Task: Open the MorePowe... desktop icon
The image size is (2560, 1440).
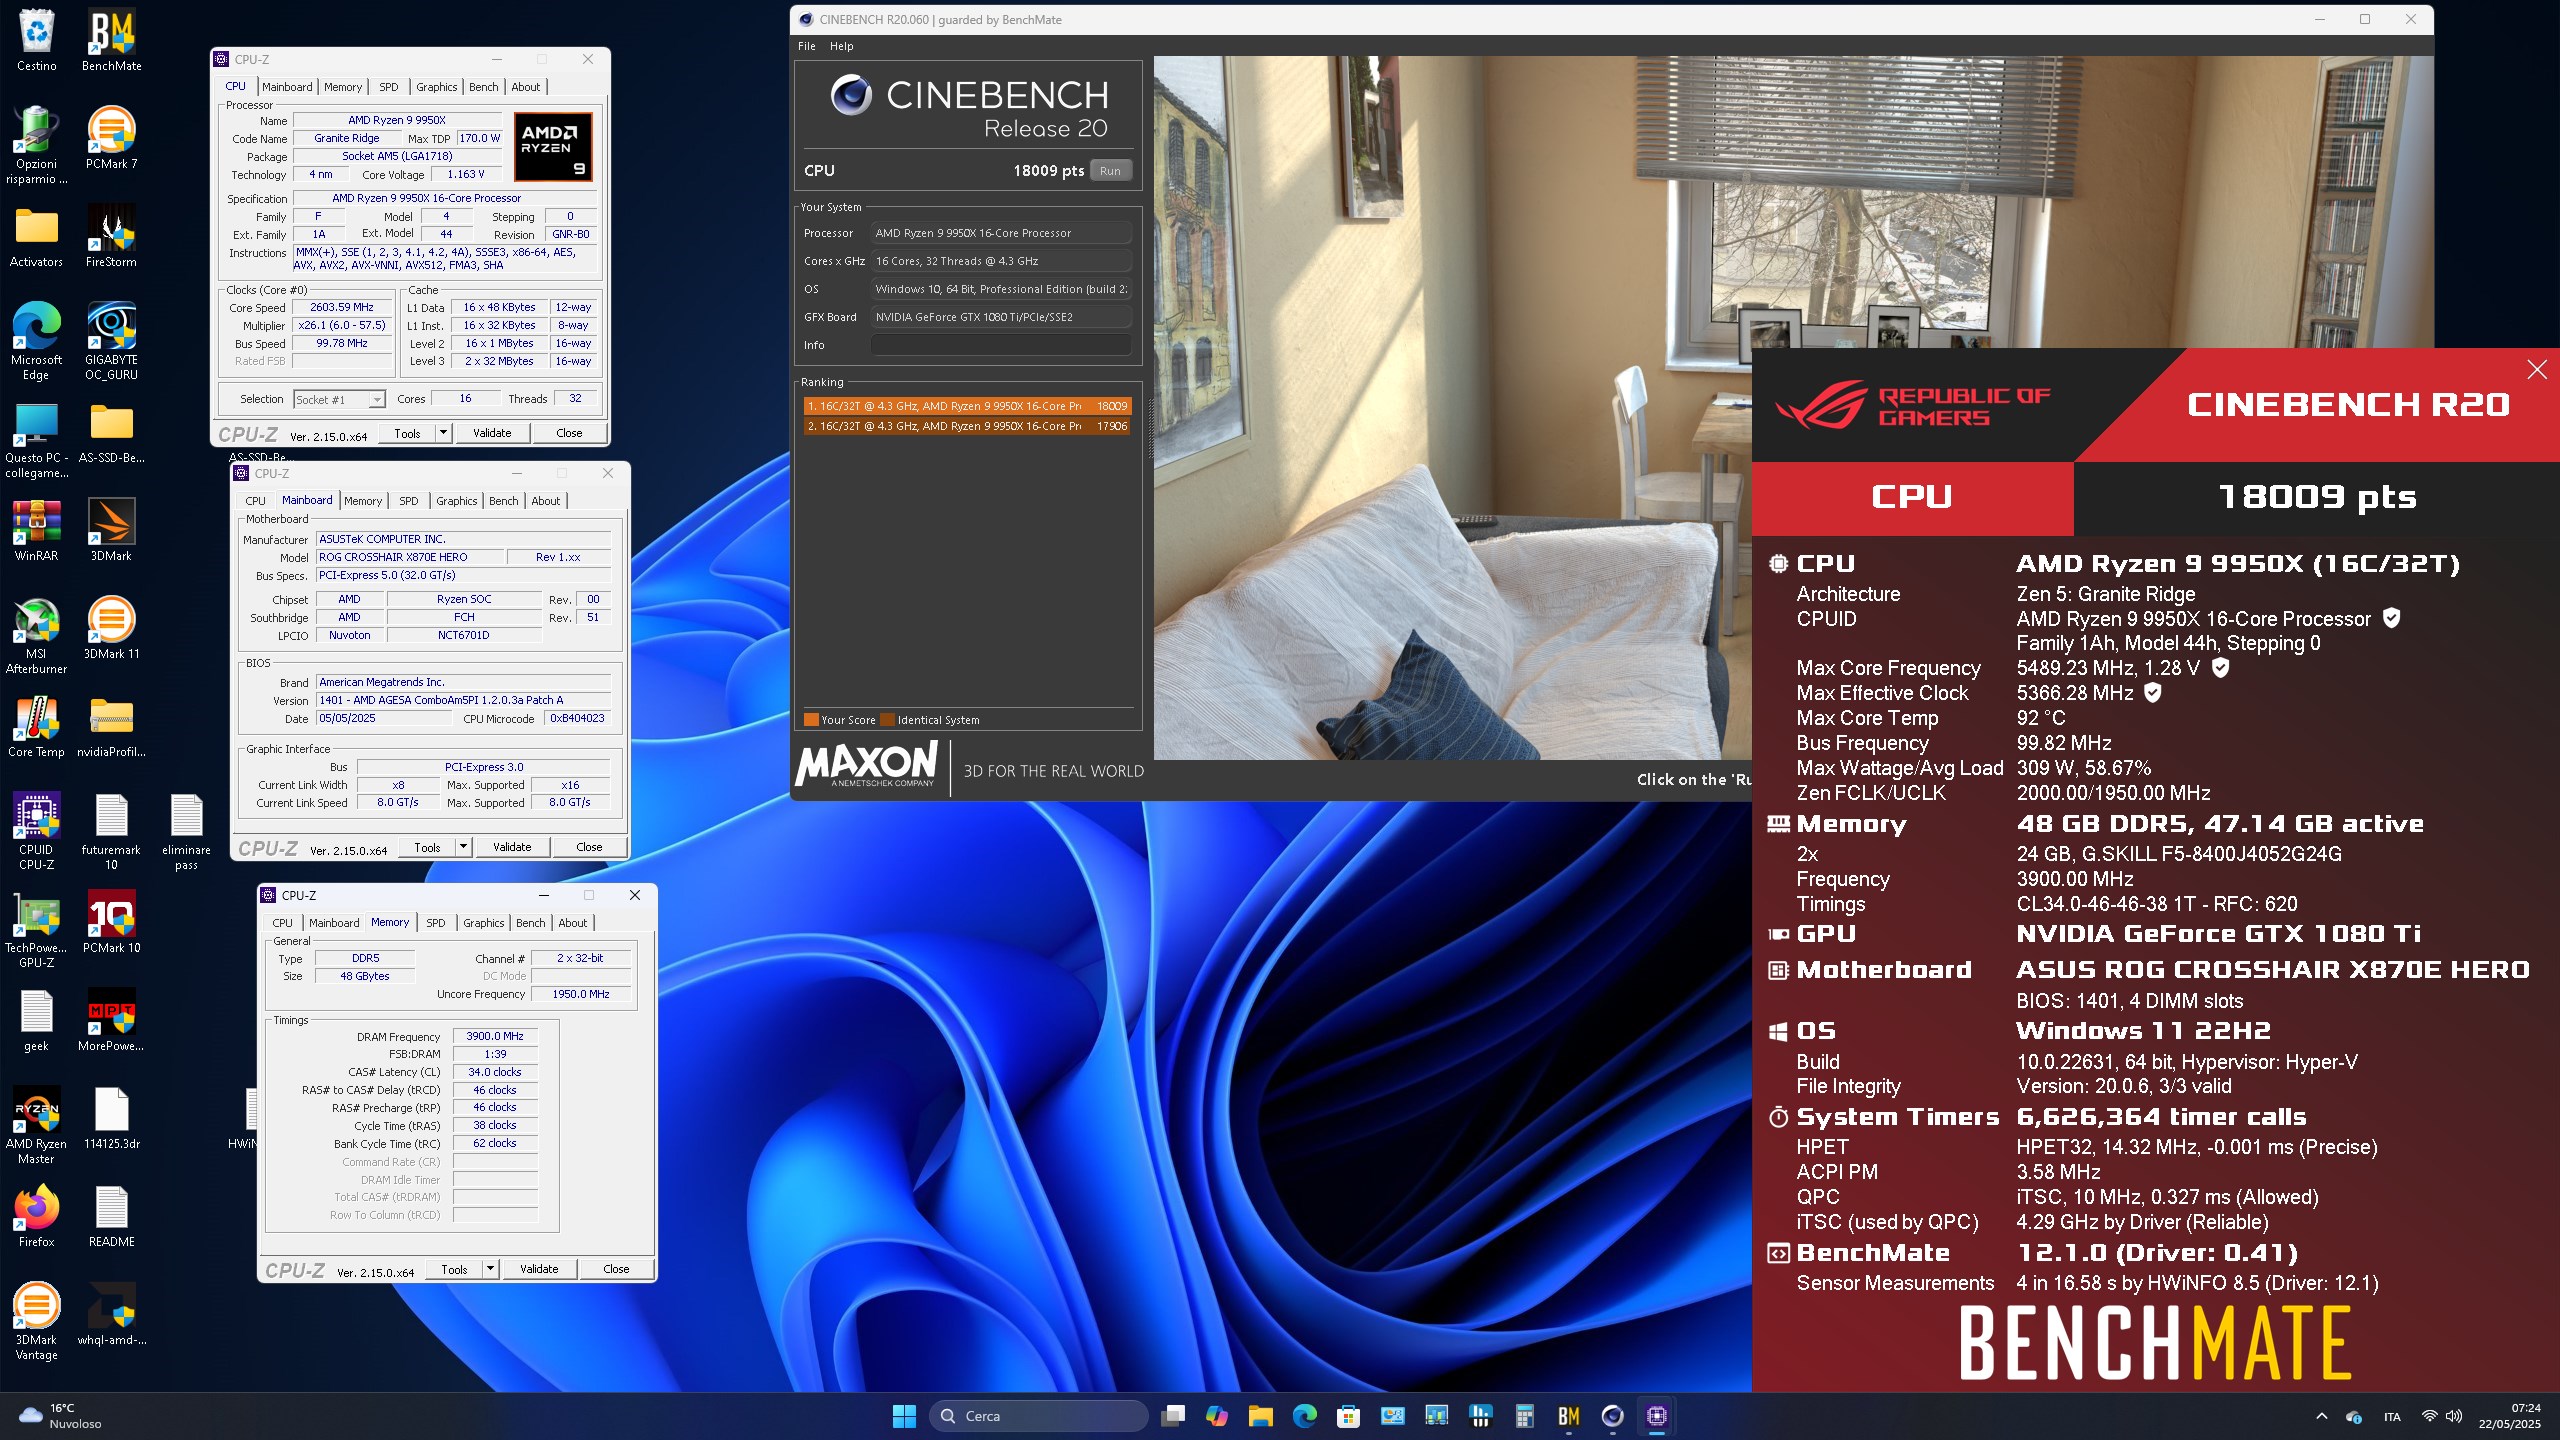Action: (111, 1020)
